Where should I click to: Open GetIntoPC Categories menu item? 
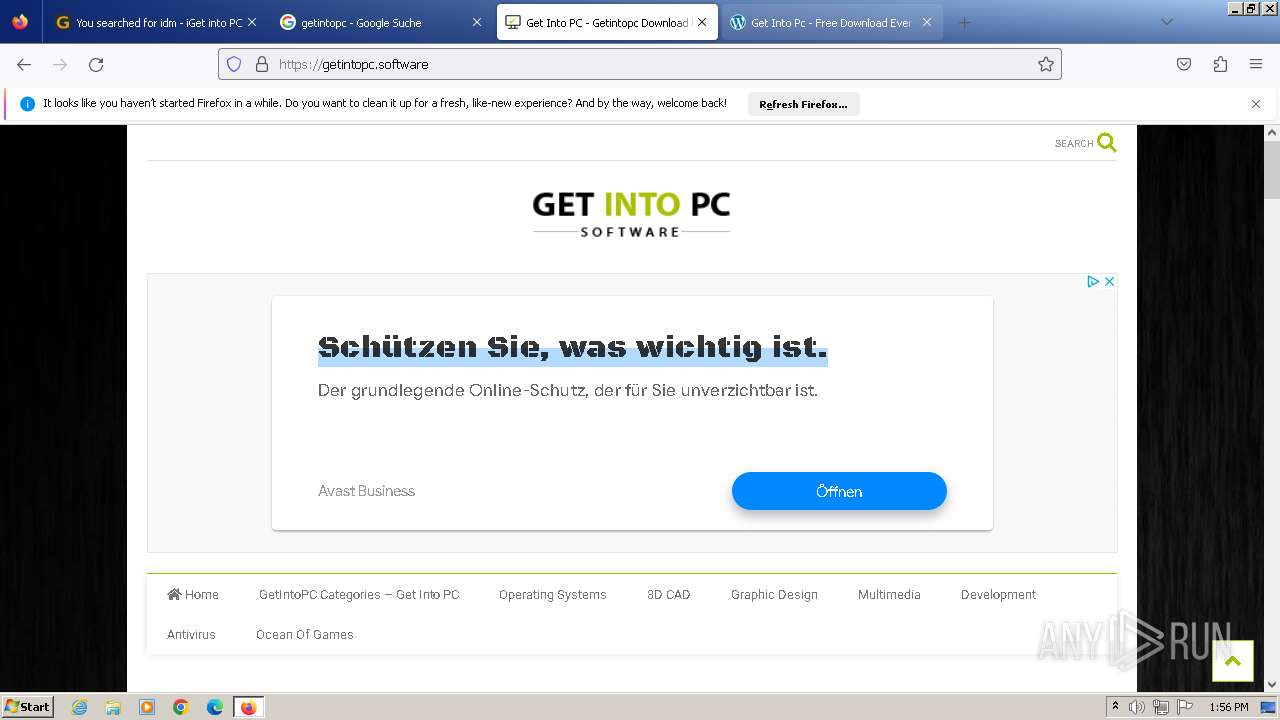coord(359,594)
